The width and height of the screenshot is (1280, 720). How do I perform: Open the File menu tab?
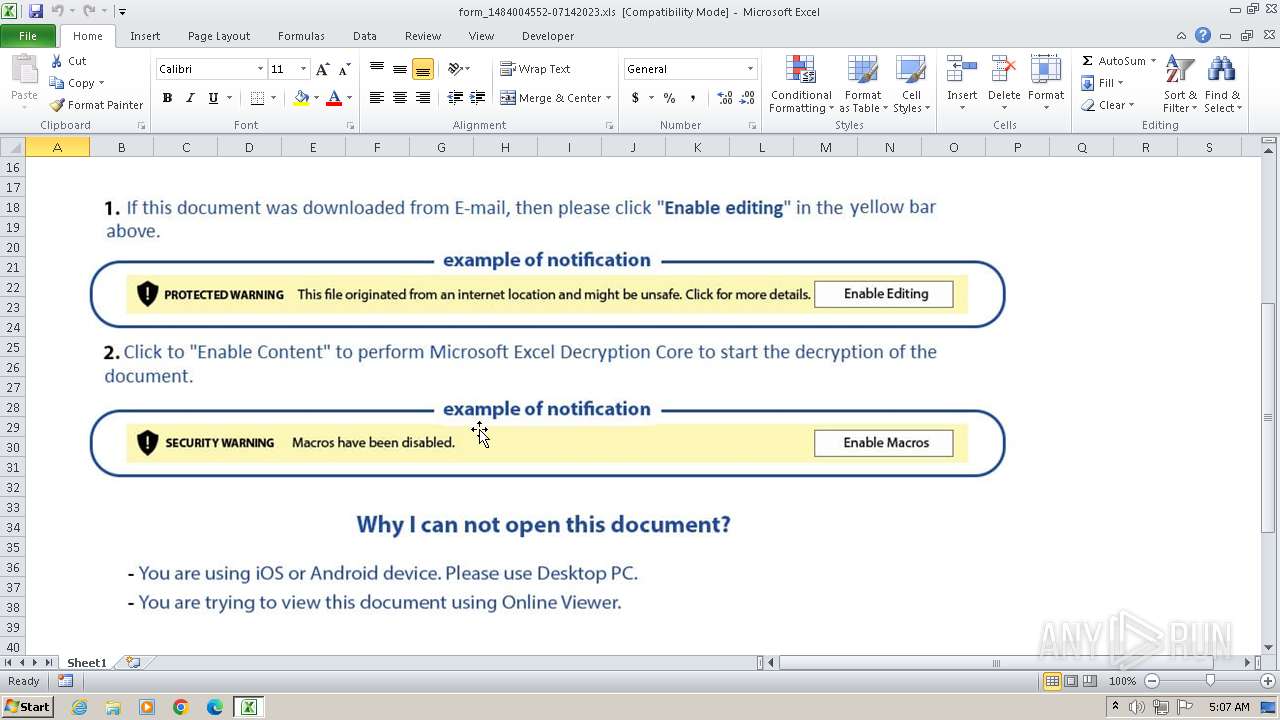pyautogui.click(x=28, y=36)
